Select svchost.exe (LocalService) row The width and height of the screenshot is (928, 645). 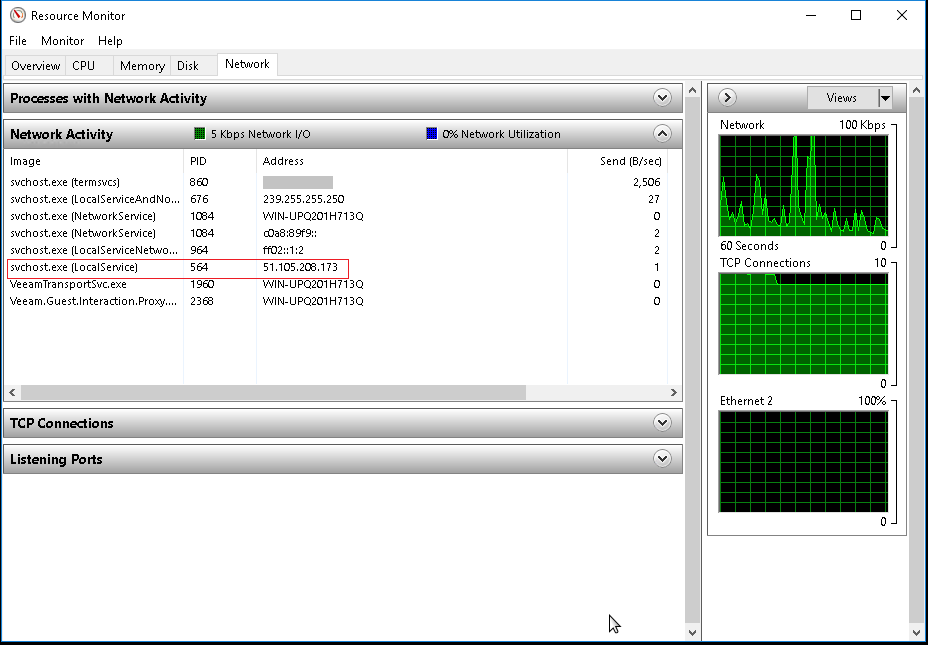tap(337, 267)
